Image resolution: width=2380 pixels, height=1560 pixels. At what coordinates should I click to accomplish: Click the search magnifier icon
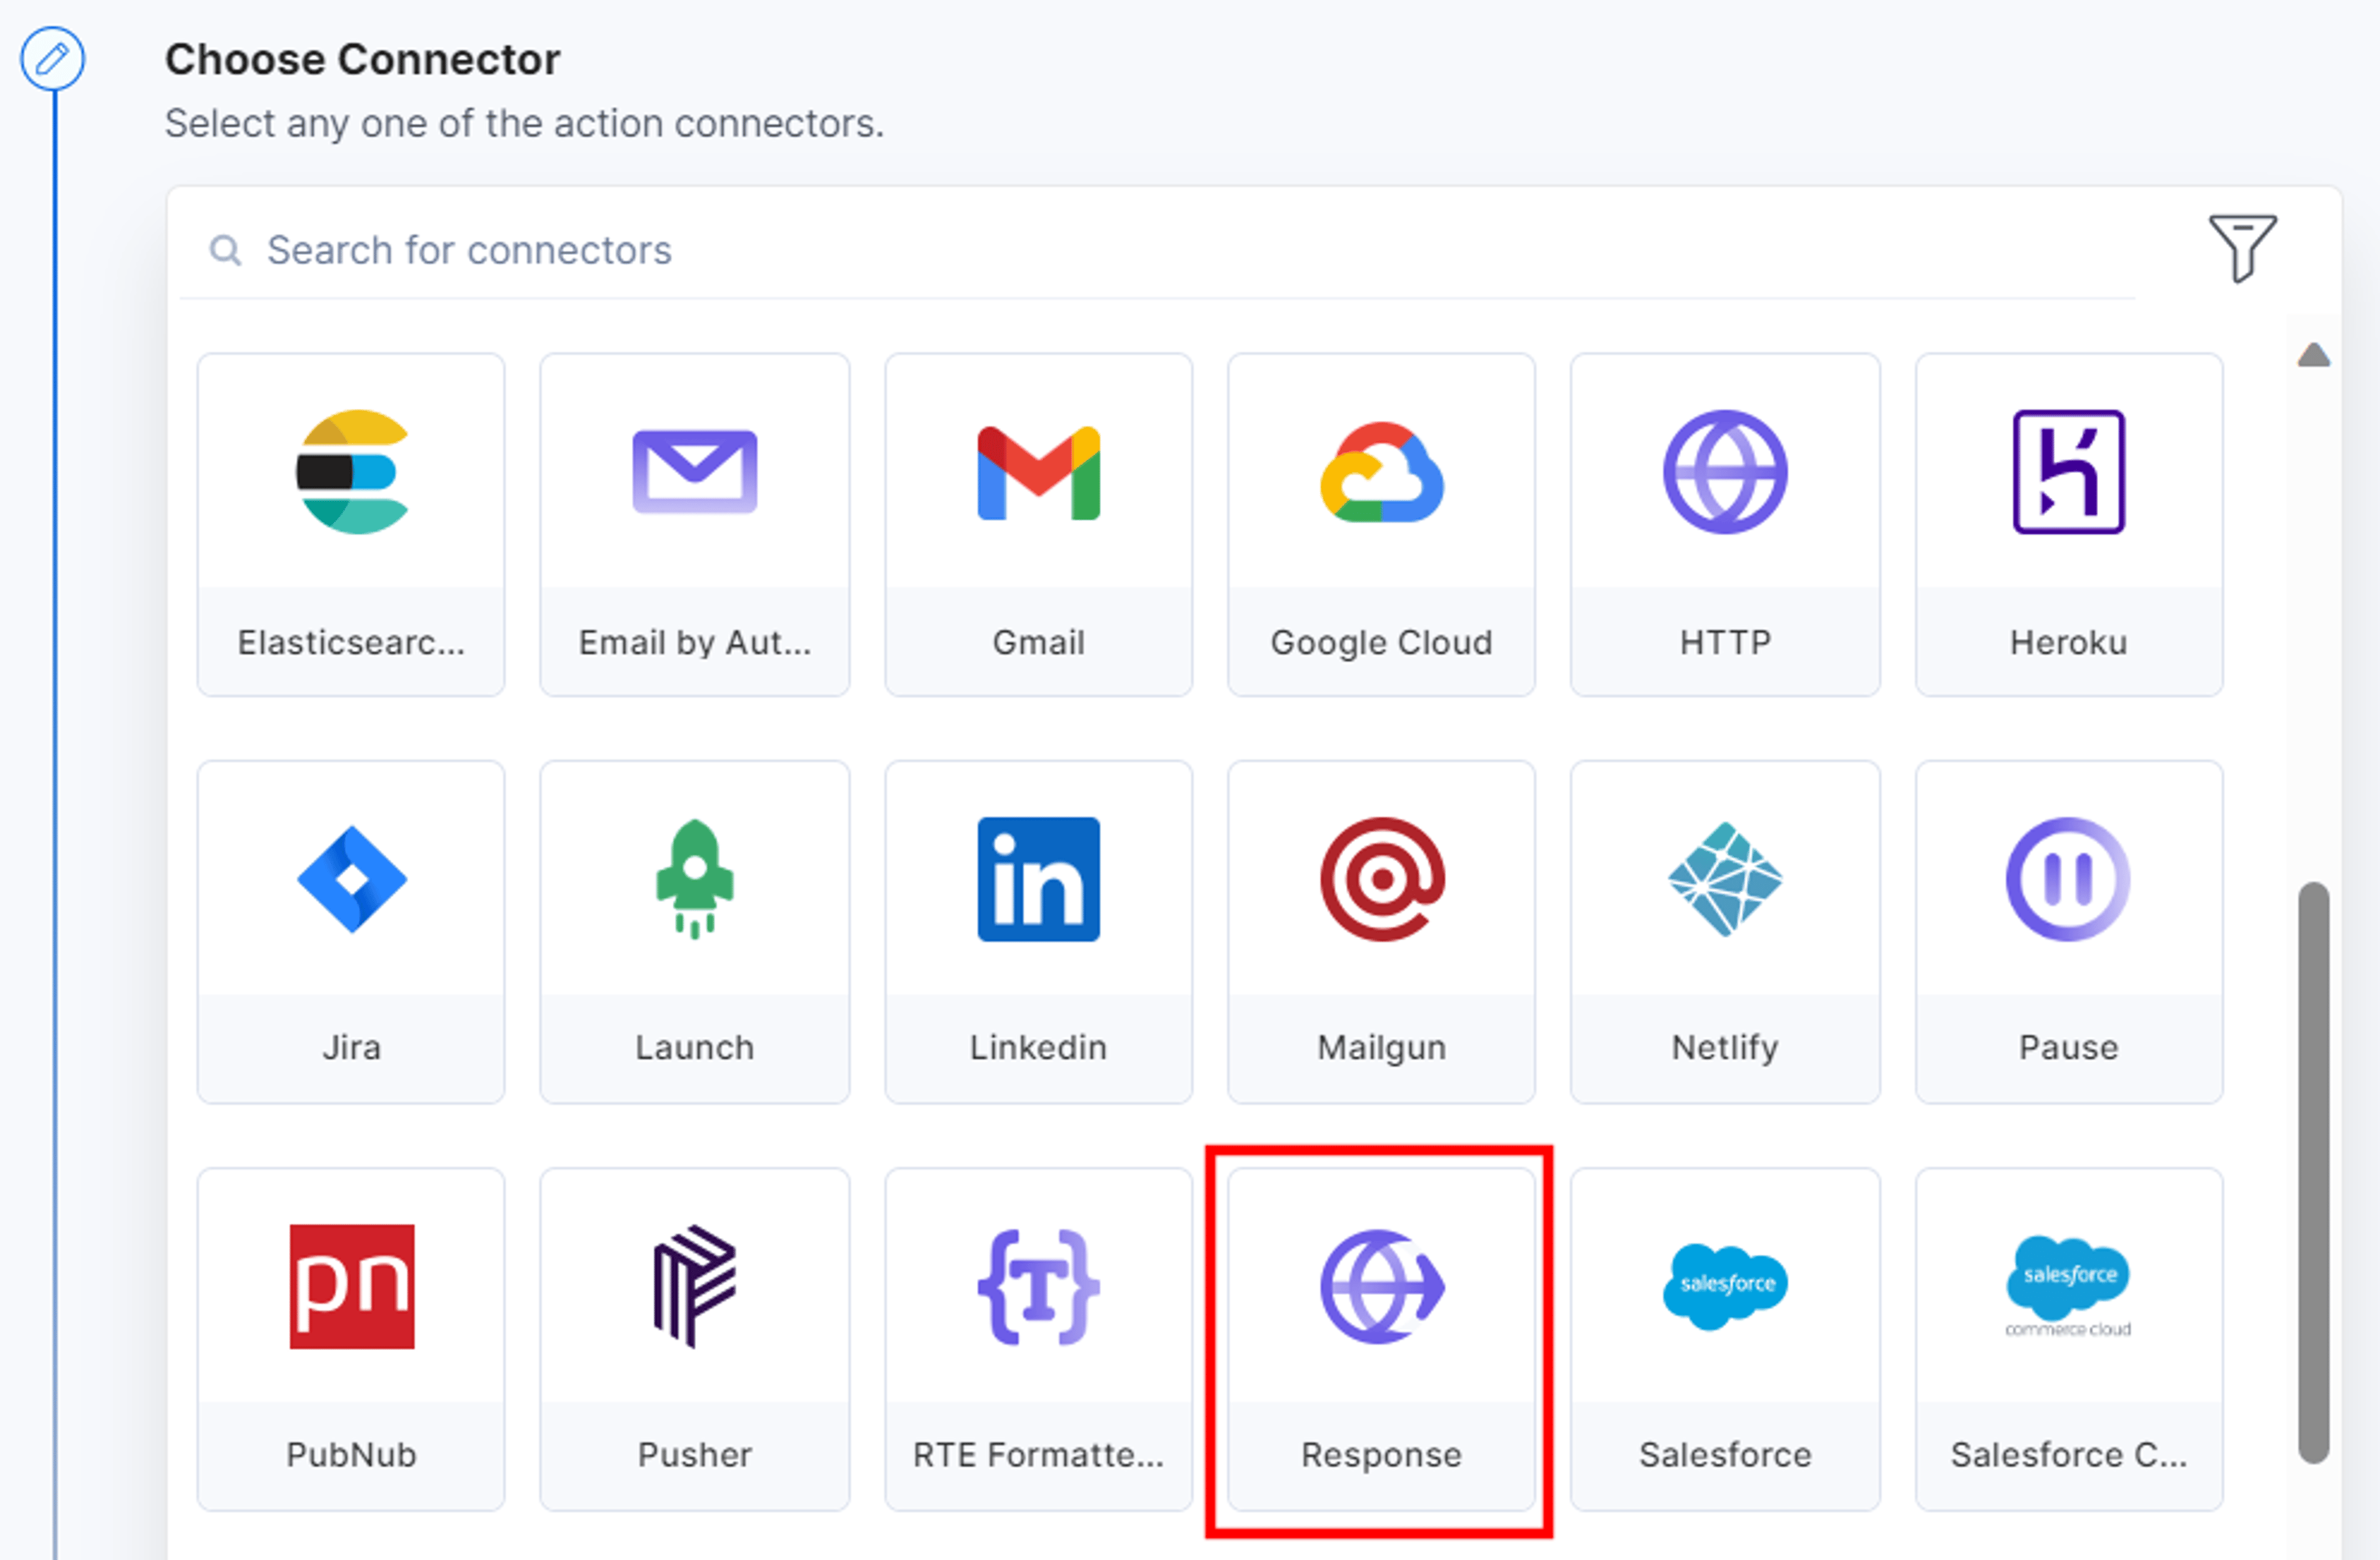tap(225, 250)
